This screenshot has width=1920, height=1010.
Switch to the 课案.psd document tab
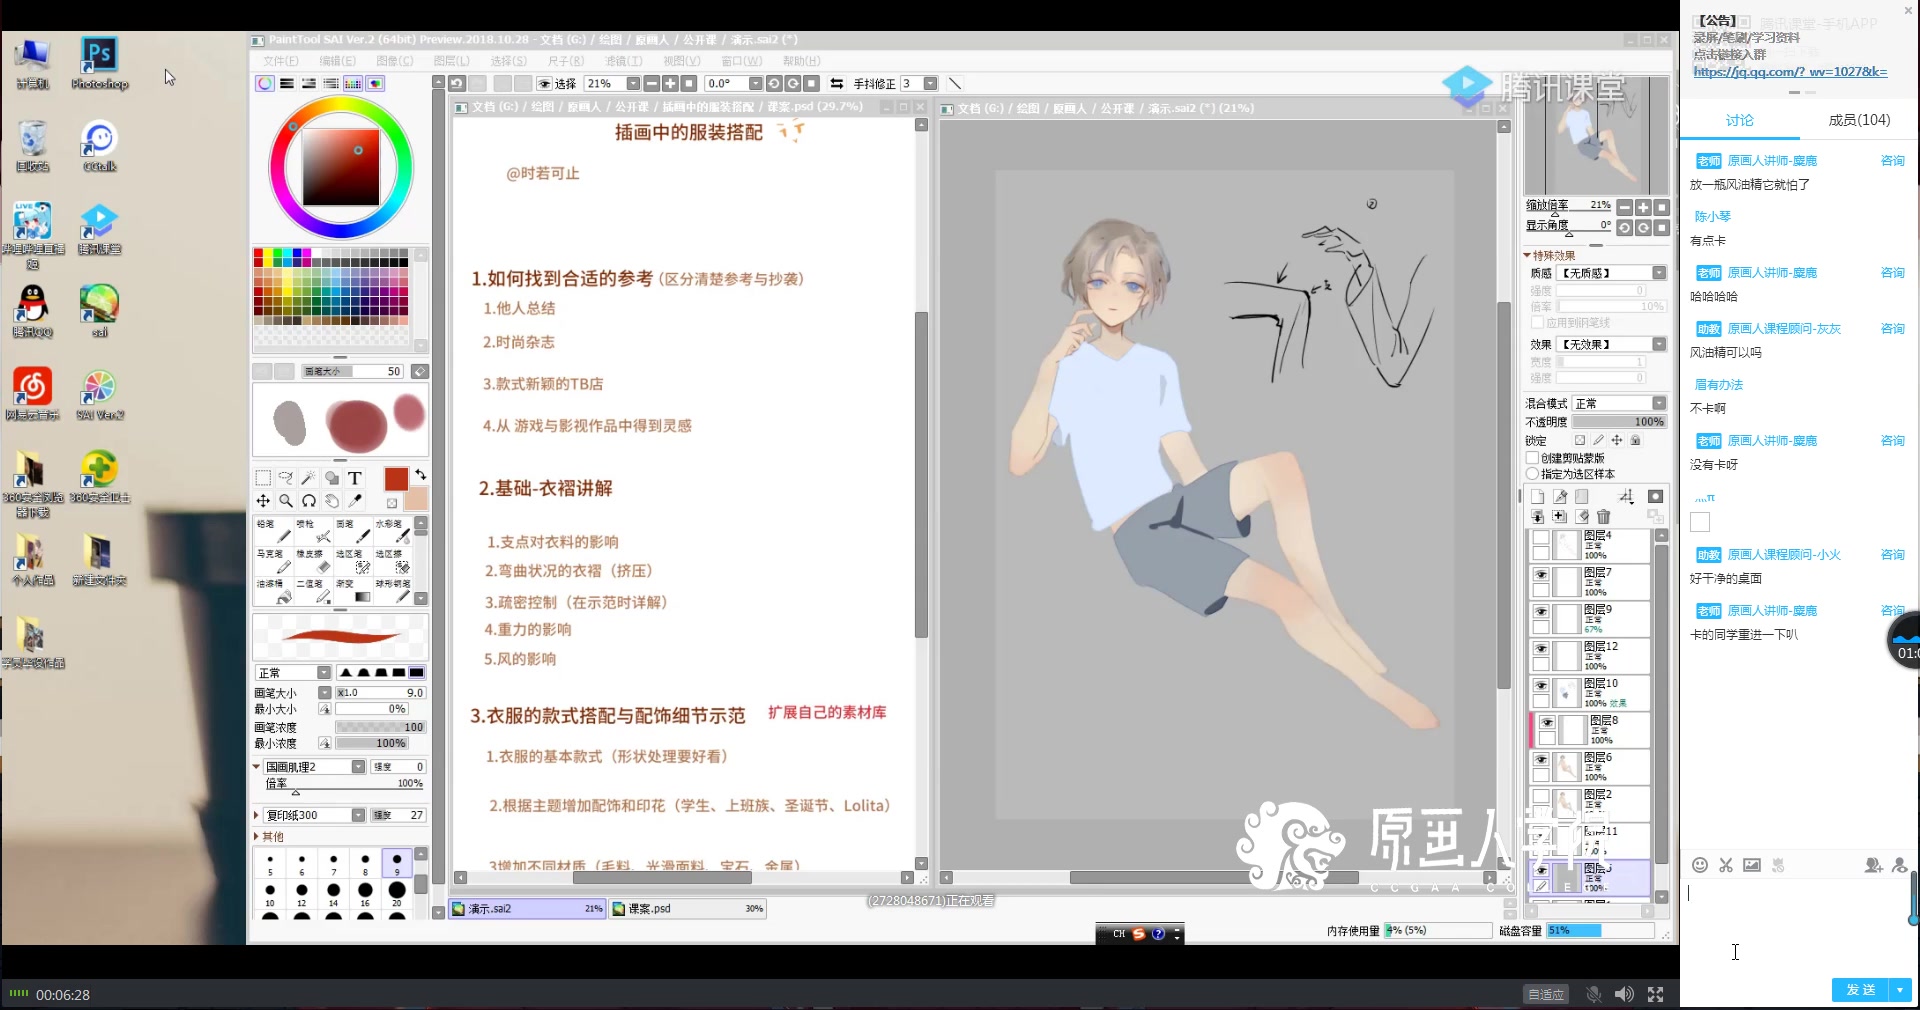pyautogui.click(x=687, y=909)
